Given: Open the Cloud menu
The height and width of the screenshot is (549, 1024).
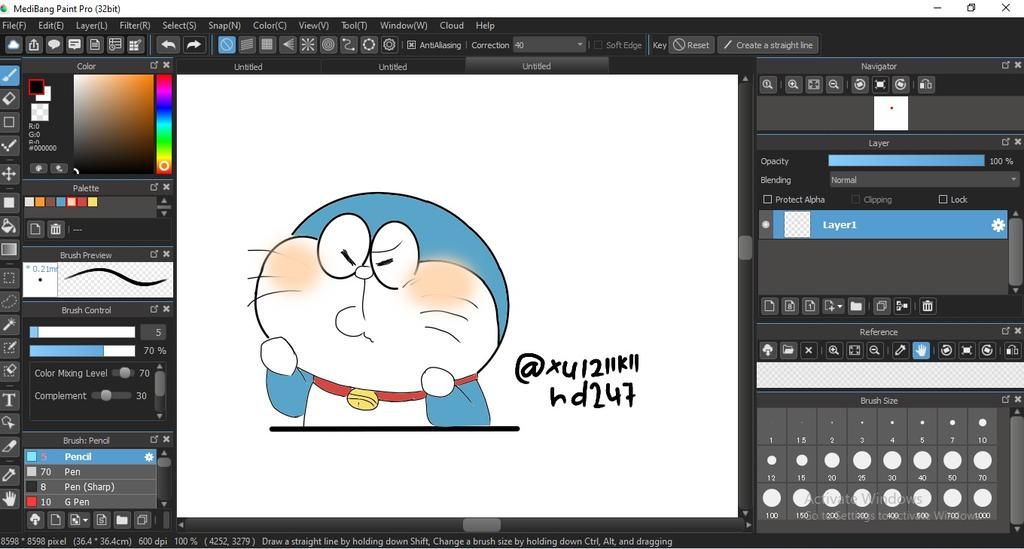Looking at the screenshot, I should (451, 25).
